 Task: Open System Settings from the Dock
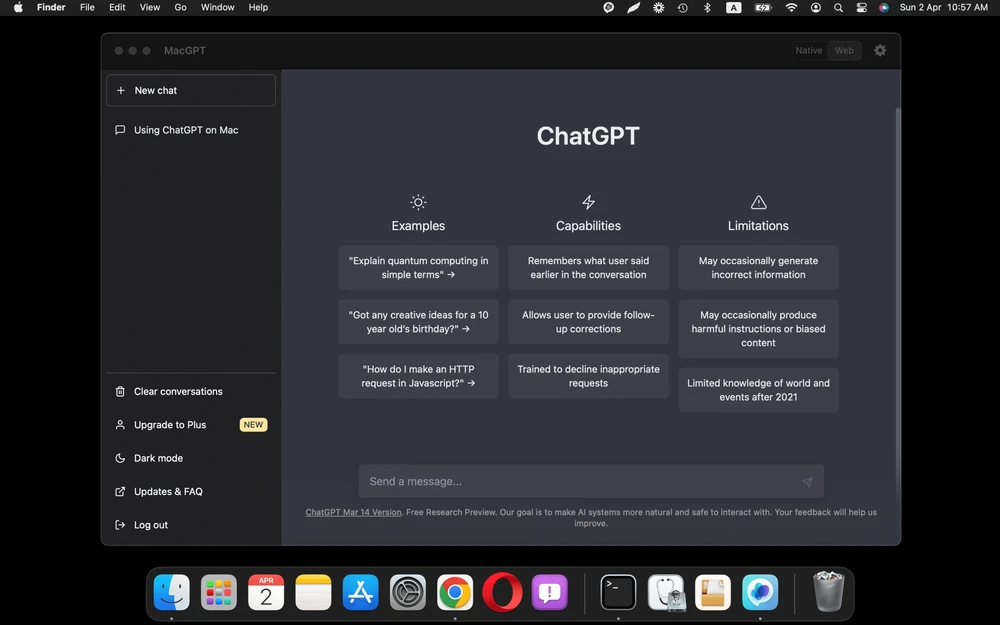pyautogui.click(x=408, y=592)
